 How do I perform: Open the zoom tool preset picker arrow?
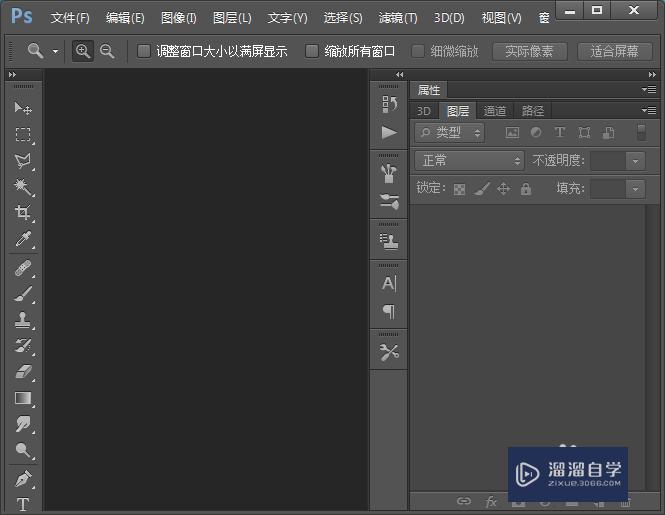click(x=56, y=51)
